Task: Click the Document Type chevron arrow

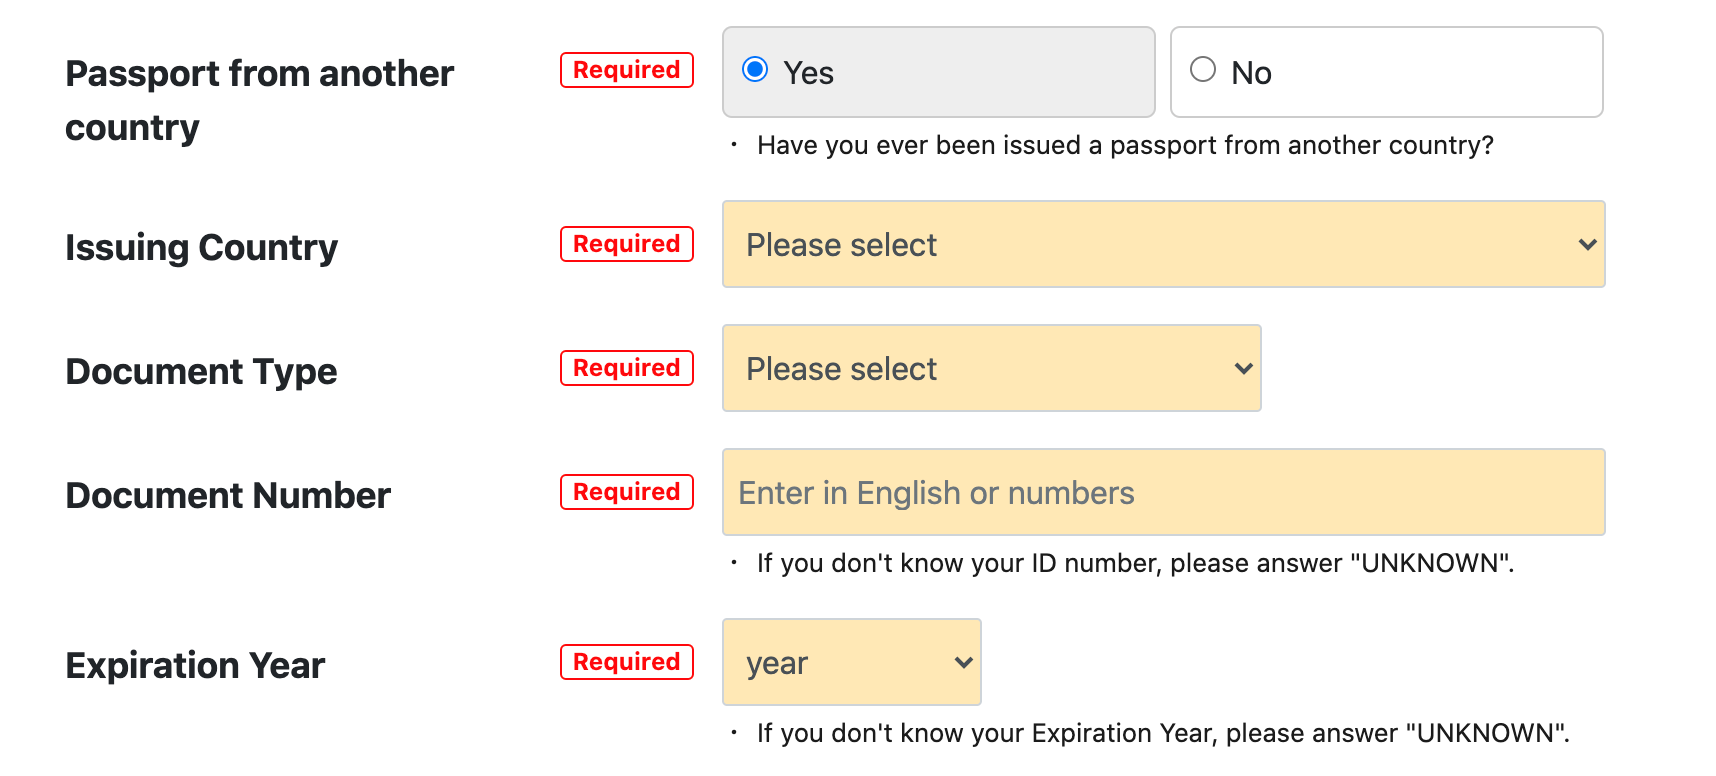Action: [1243, 369]
